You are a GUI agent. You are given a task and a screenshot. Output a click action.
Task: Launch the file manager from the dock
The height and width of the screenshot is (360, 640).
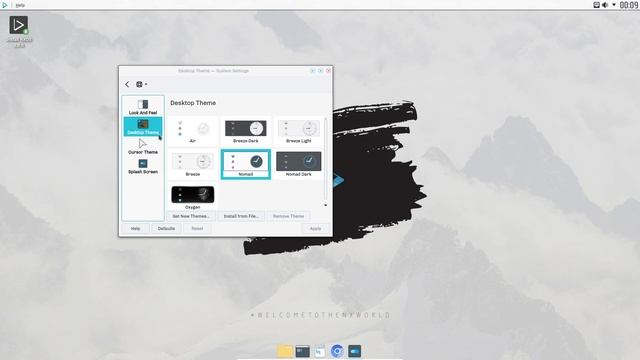click(x=285, y=351)
